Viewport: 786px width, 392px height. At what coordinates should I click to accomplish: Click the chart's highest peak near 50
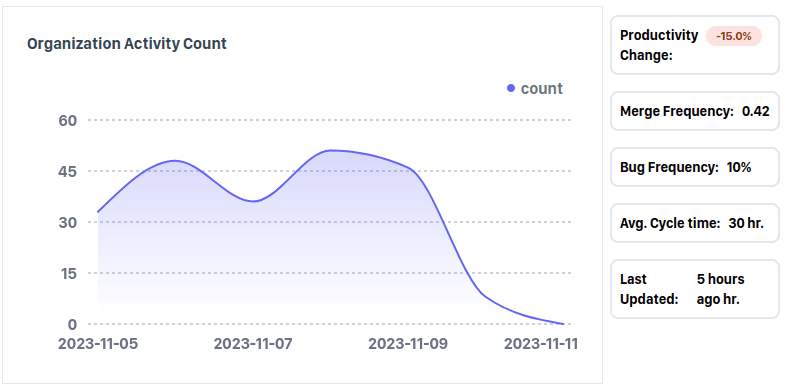click(x=331, y=150)
